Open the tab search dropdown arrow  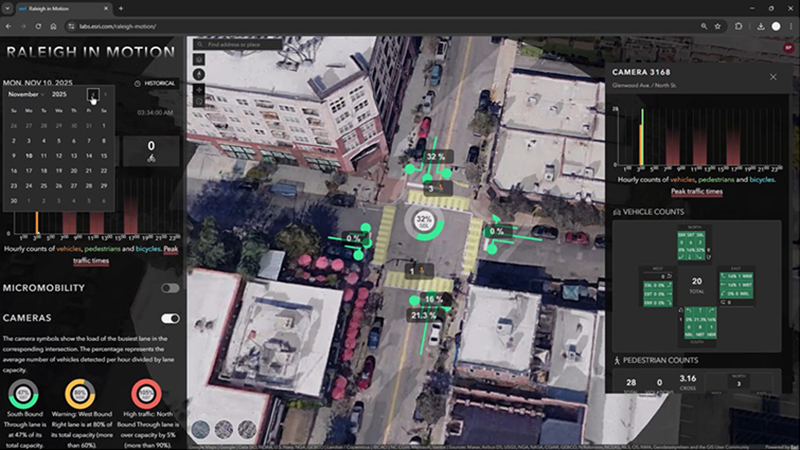[8, 8]
